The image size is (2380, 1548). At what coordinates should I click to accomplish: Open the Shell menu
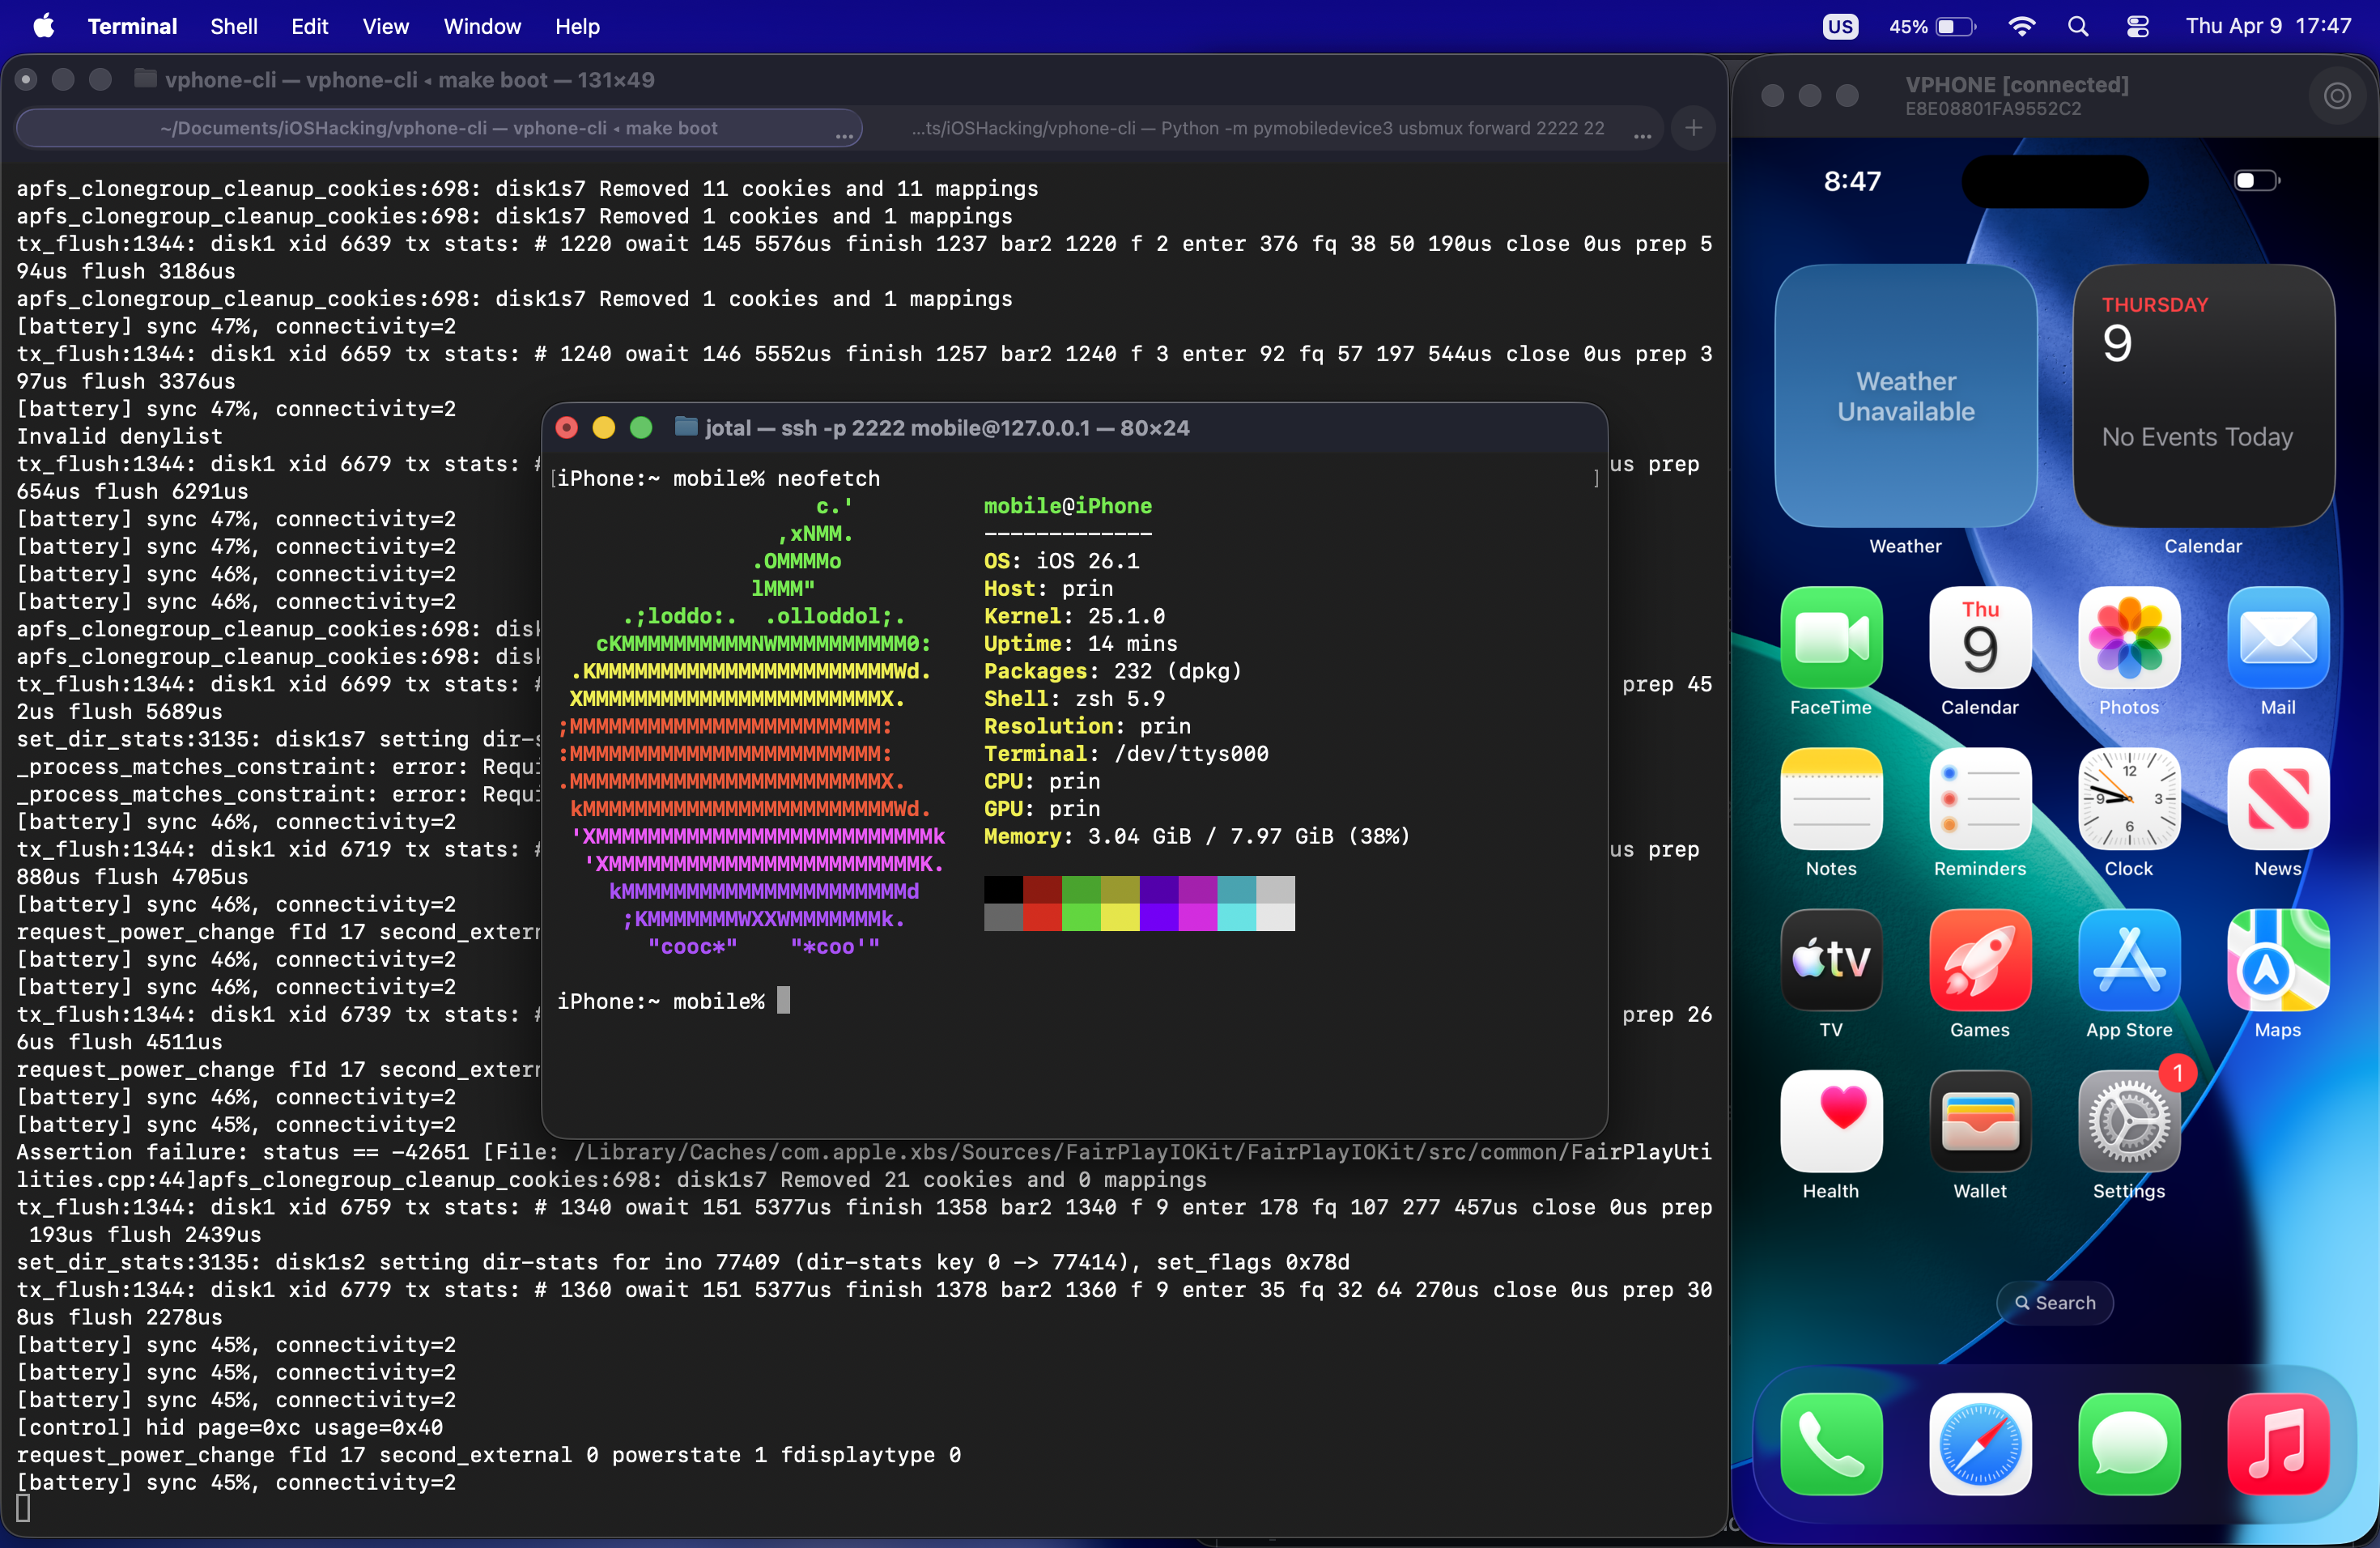coord(233,27)
